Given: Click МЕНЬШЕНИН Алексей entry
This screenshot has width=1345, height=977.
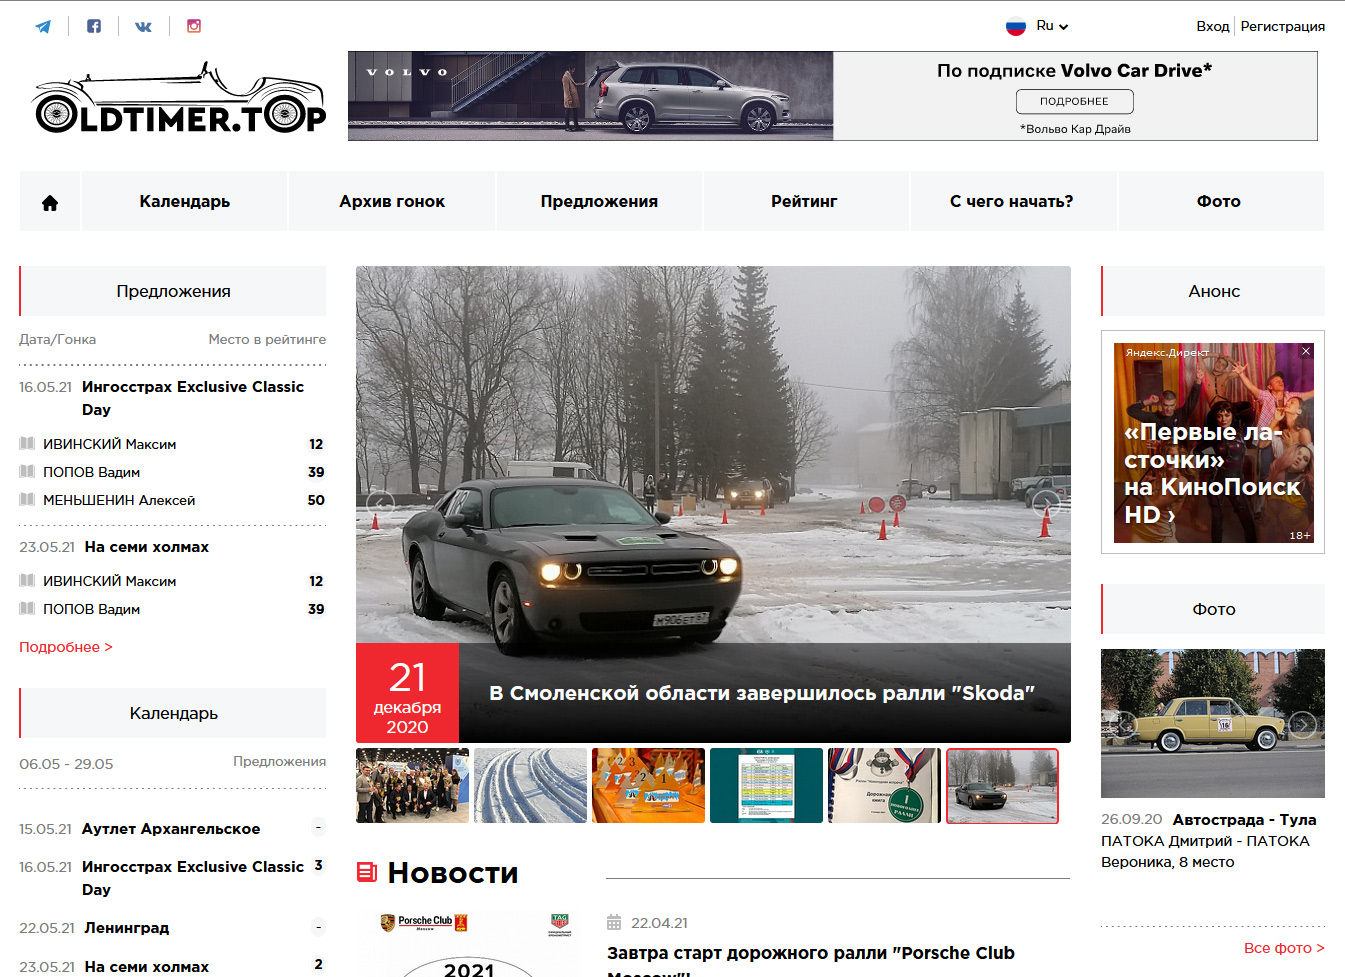Looking at the screenshot, I should 119,500.
